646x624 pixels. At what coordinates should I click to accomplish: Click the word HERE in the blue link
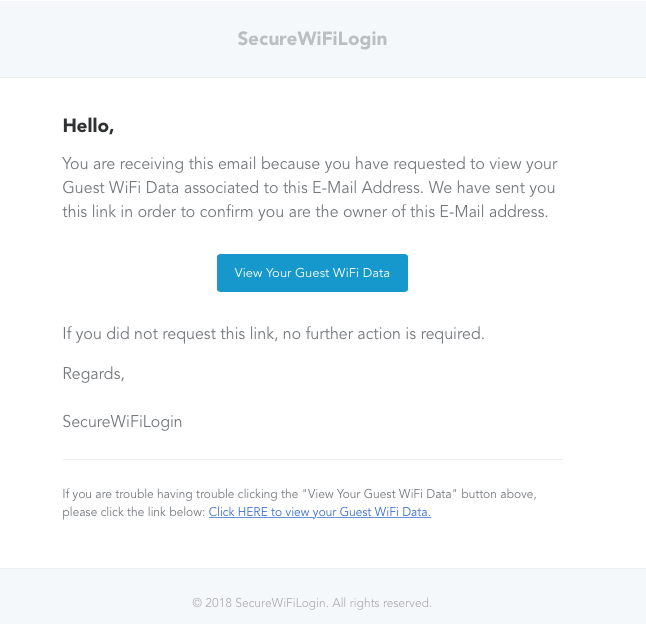tap(253, 512)
